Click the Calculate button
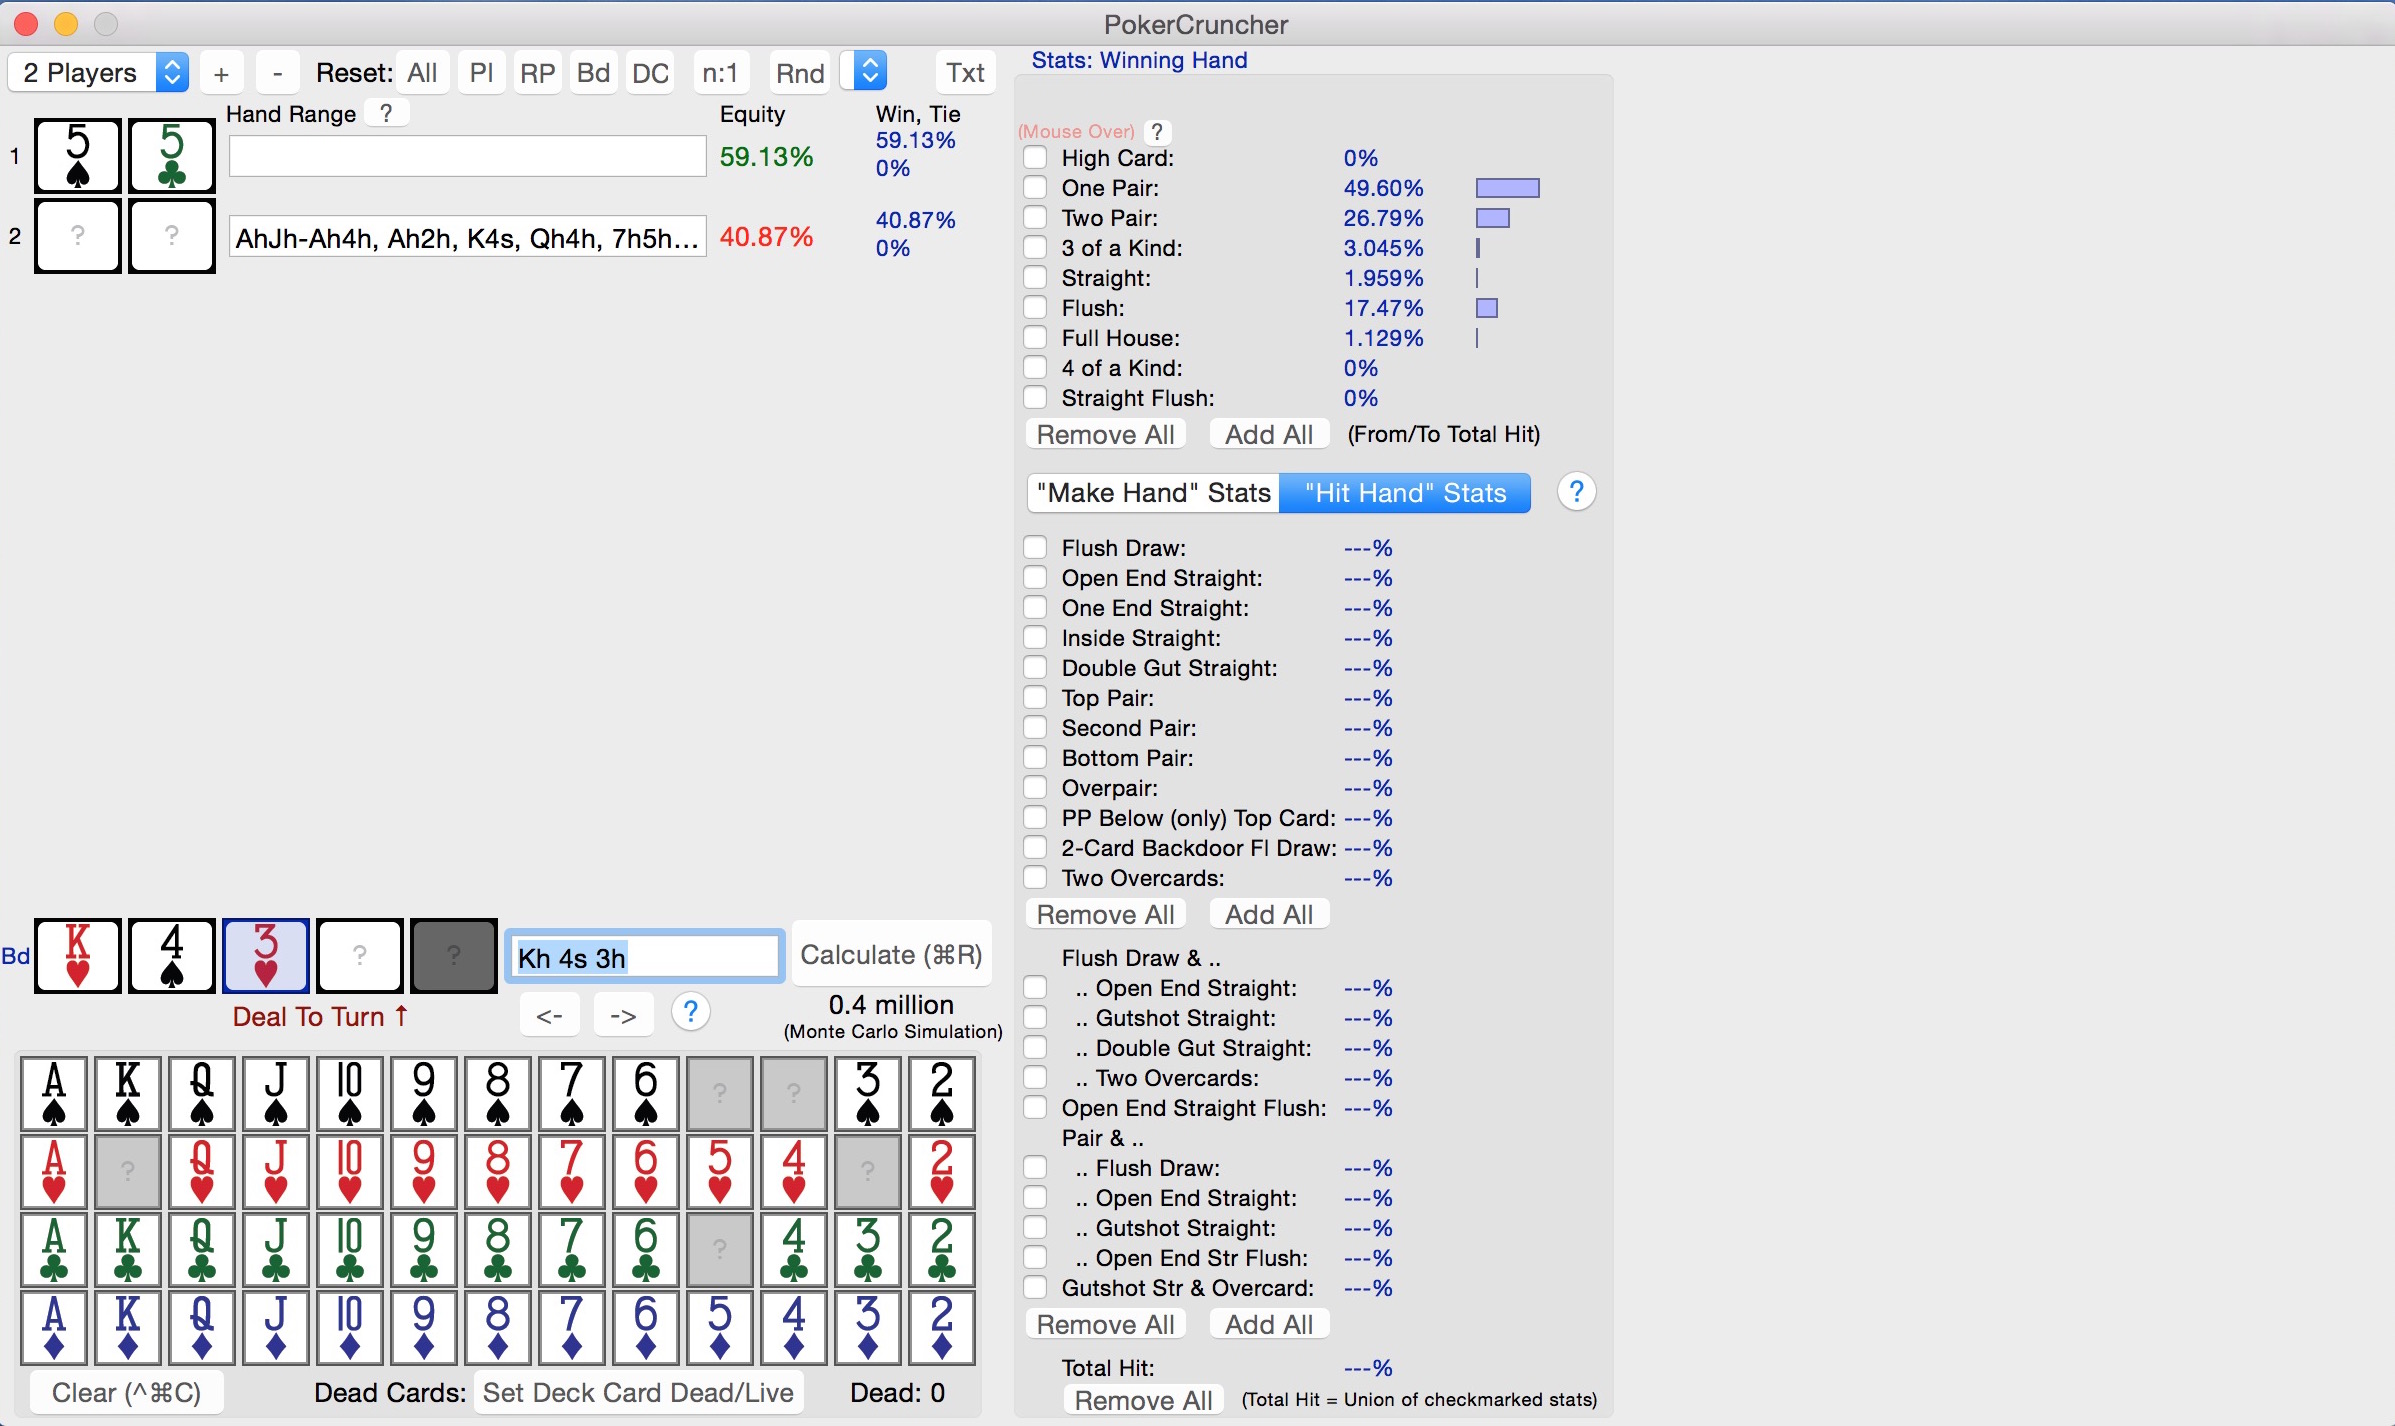The image size is (2395, 1426). click(x=891, y=955)
